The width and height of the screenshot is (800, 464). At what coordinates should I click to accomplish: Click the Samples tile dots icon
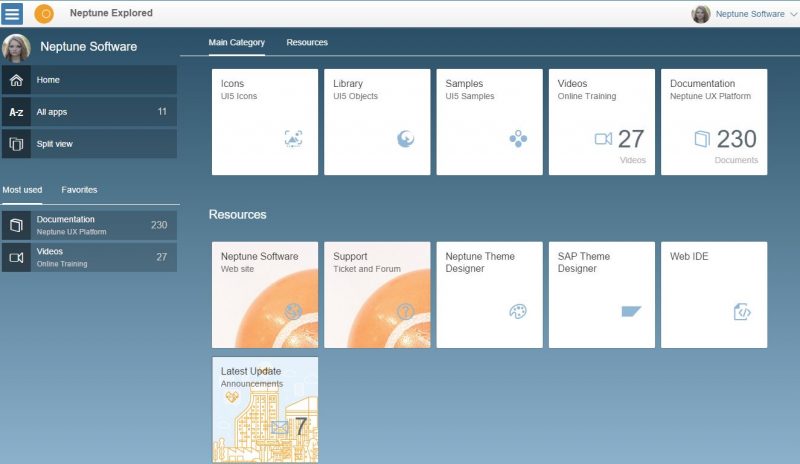tap(518, 138)
